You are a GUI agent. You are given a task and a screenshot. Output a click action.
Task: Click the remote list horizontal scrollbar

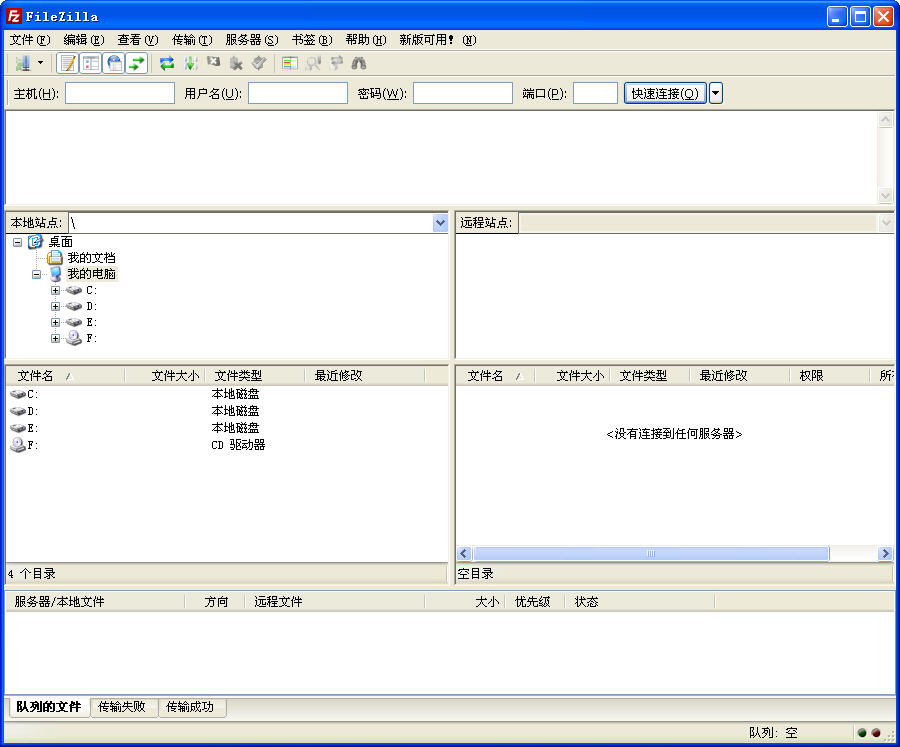[x=650, y=553]
